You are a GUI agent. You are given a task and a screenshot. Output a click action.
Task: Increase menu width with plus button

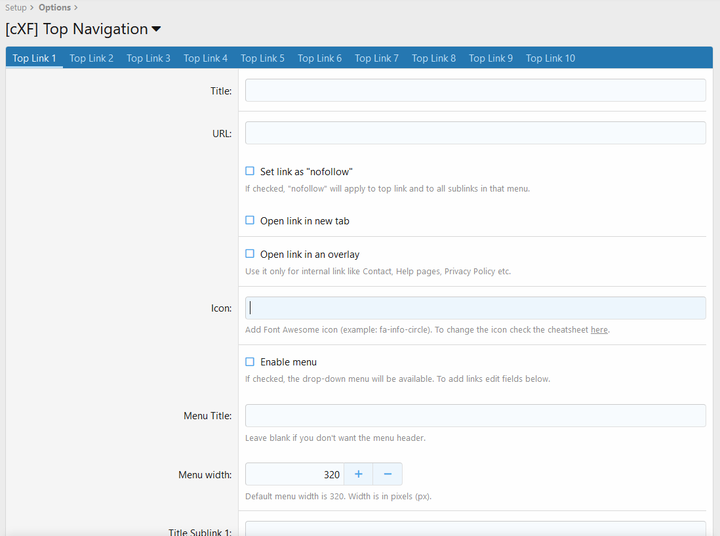click(358, 474)
